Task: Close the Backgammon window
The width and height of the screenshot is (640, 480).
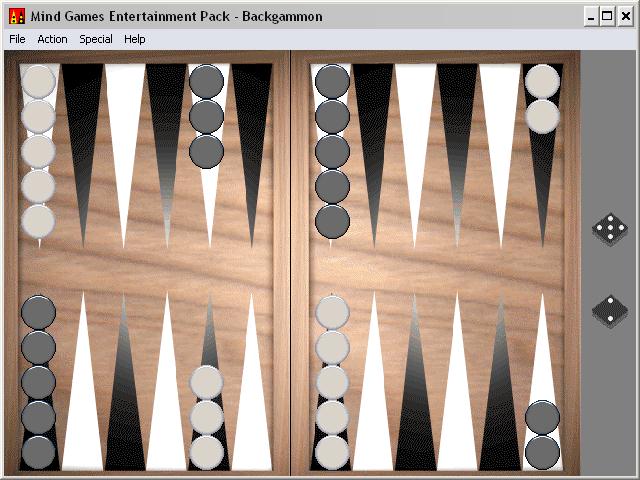Action: click(625, 17)
